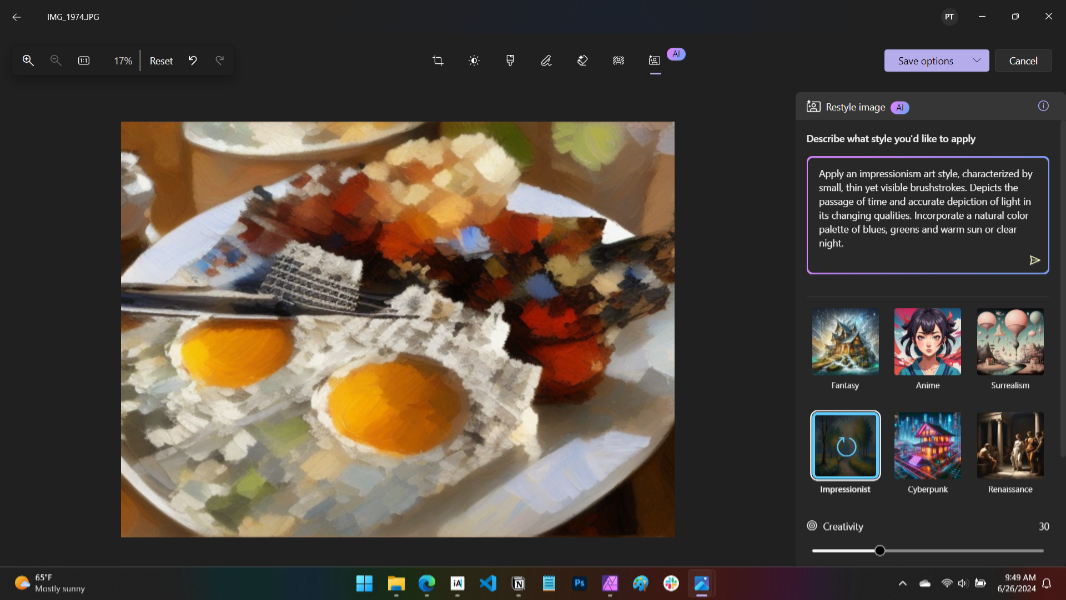Image resolution: width=1066 pixels, height=600 pixels.
Task: Click the IMG_1974.JPG file name
Action: tap(73, 17)
